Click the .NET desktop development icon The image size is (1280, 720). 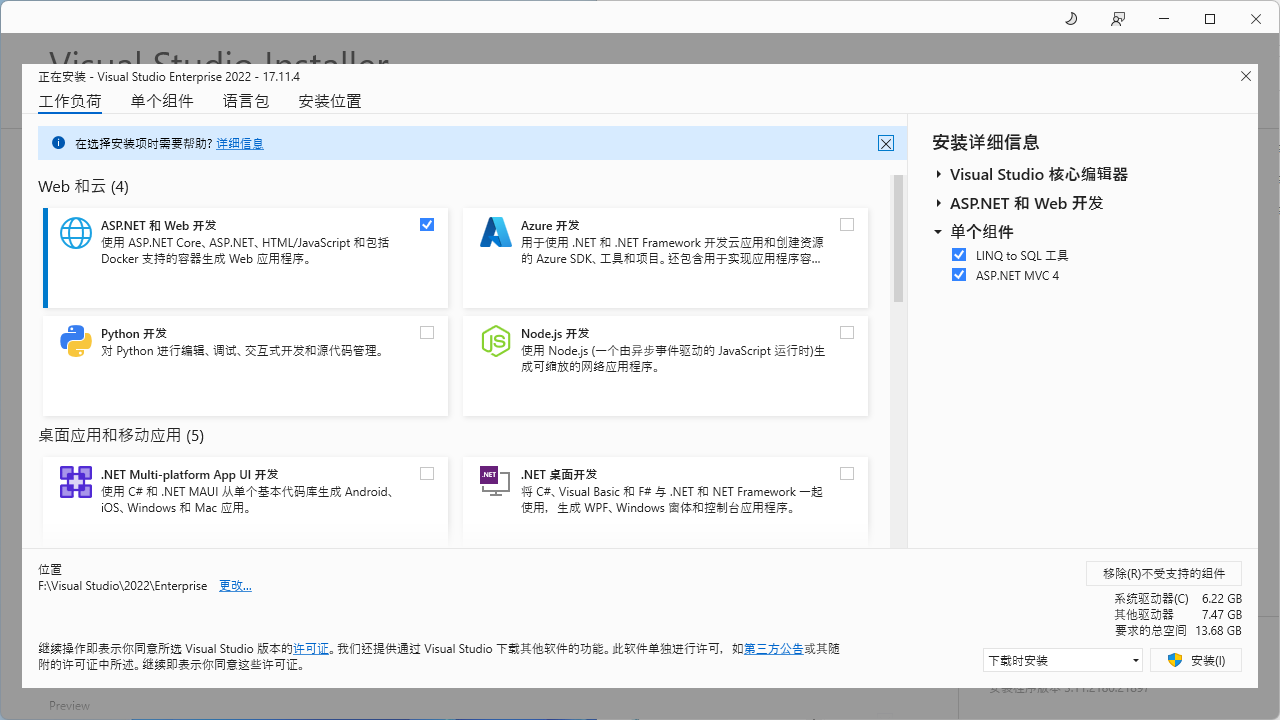[496, 482]
